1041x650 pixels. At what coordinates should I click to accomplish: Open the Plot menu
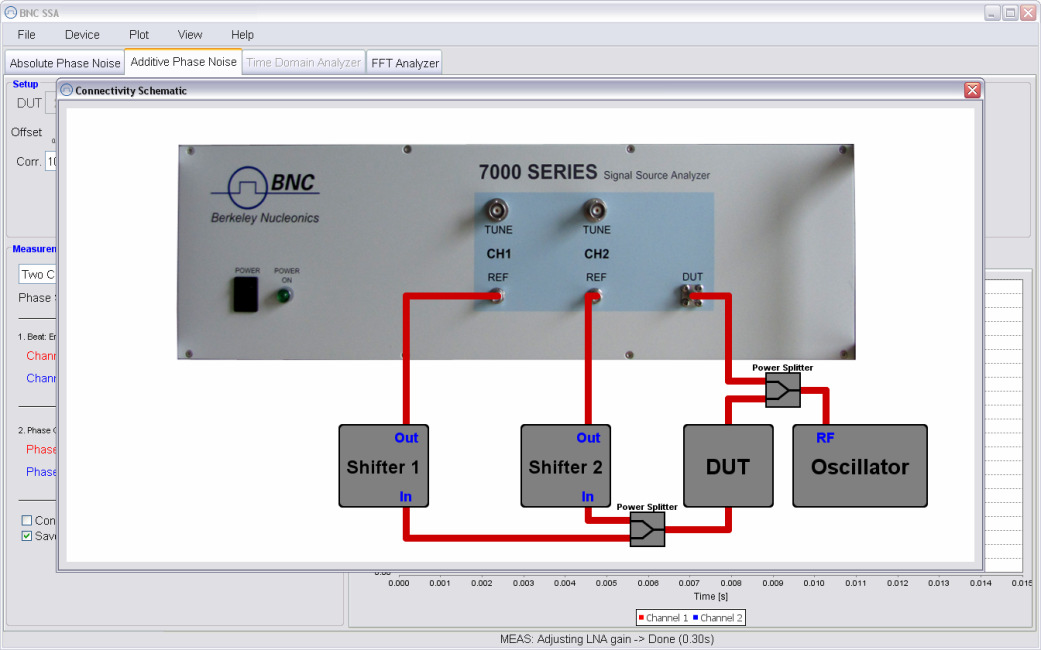pos(139,35)
